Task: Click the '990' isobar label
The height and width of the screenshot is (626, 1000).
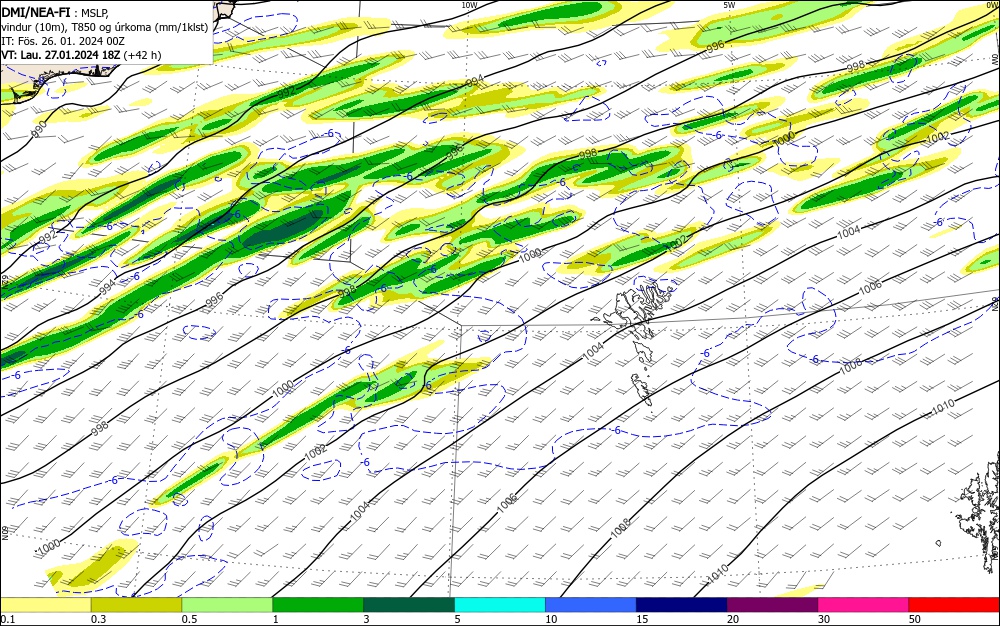Action: coord(39,129)
